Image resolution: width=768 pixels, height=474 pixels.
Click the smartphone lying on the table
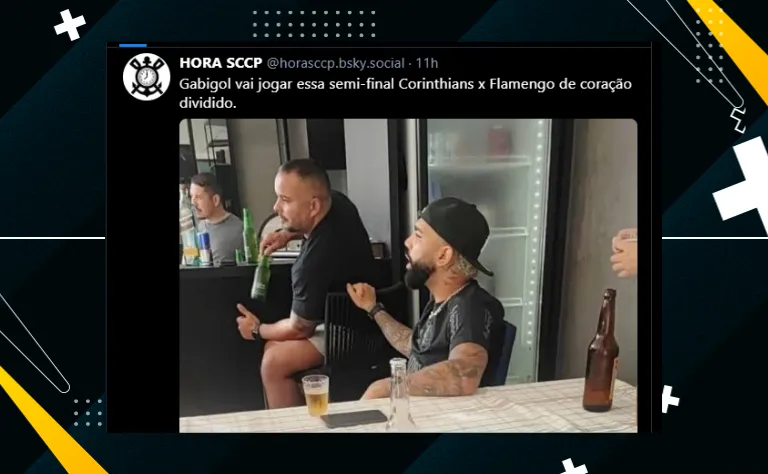(354, 419)
